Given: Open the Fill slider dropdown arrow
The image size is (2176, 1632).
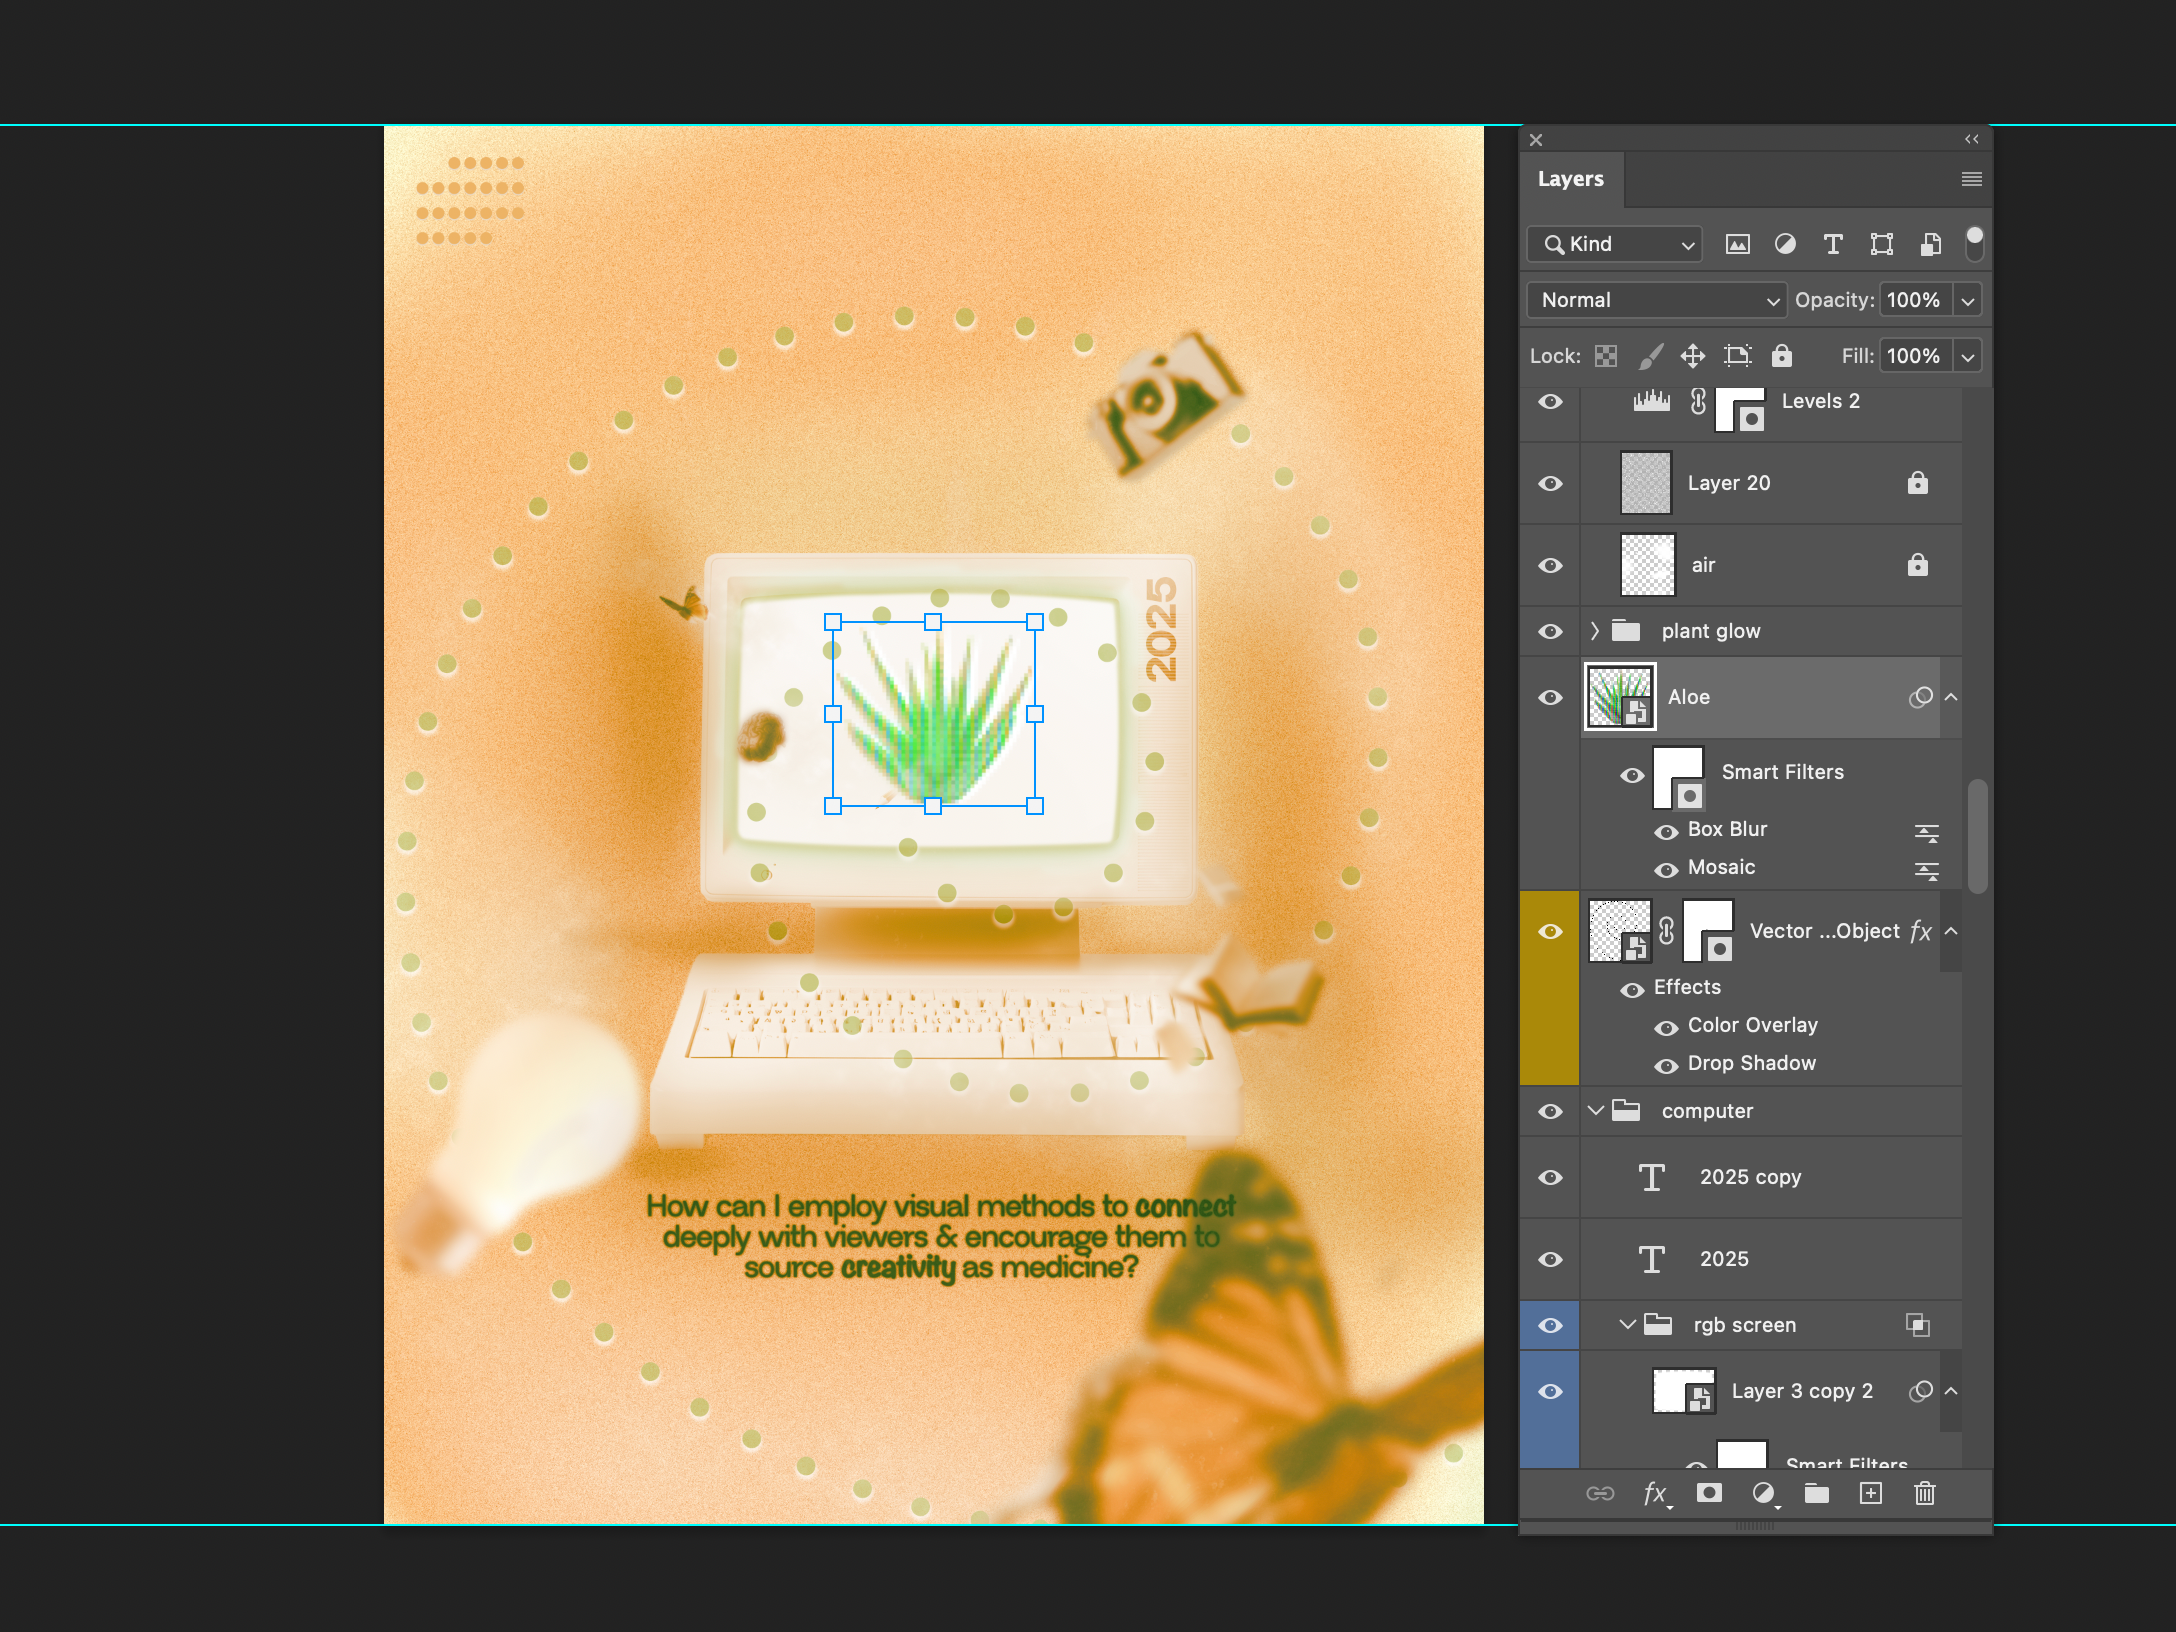Looking at the screenshot, I should click(x=1968, y=356).
